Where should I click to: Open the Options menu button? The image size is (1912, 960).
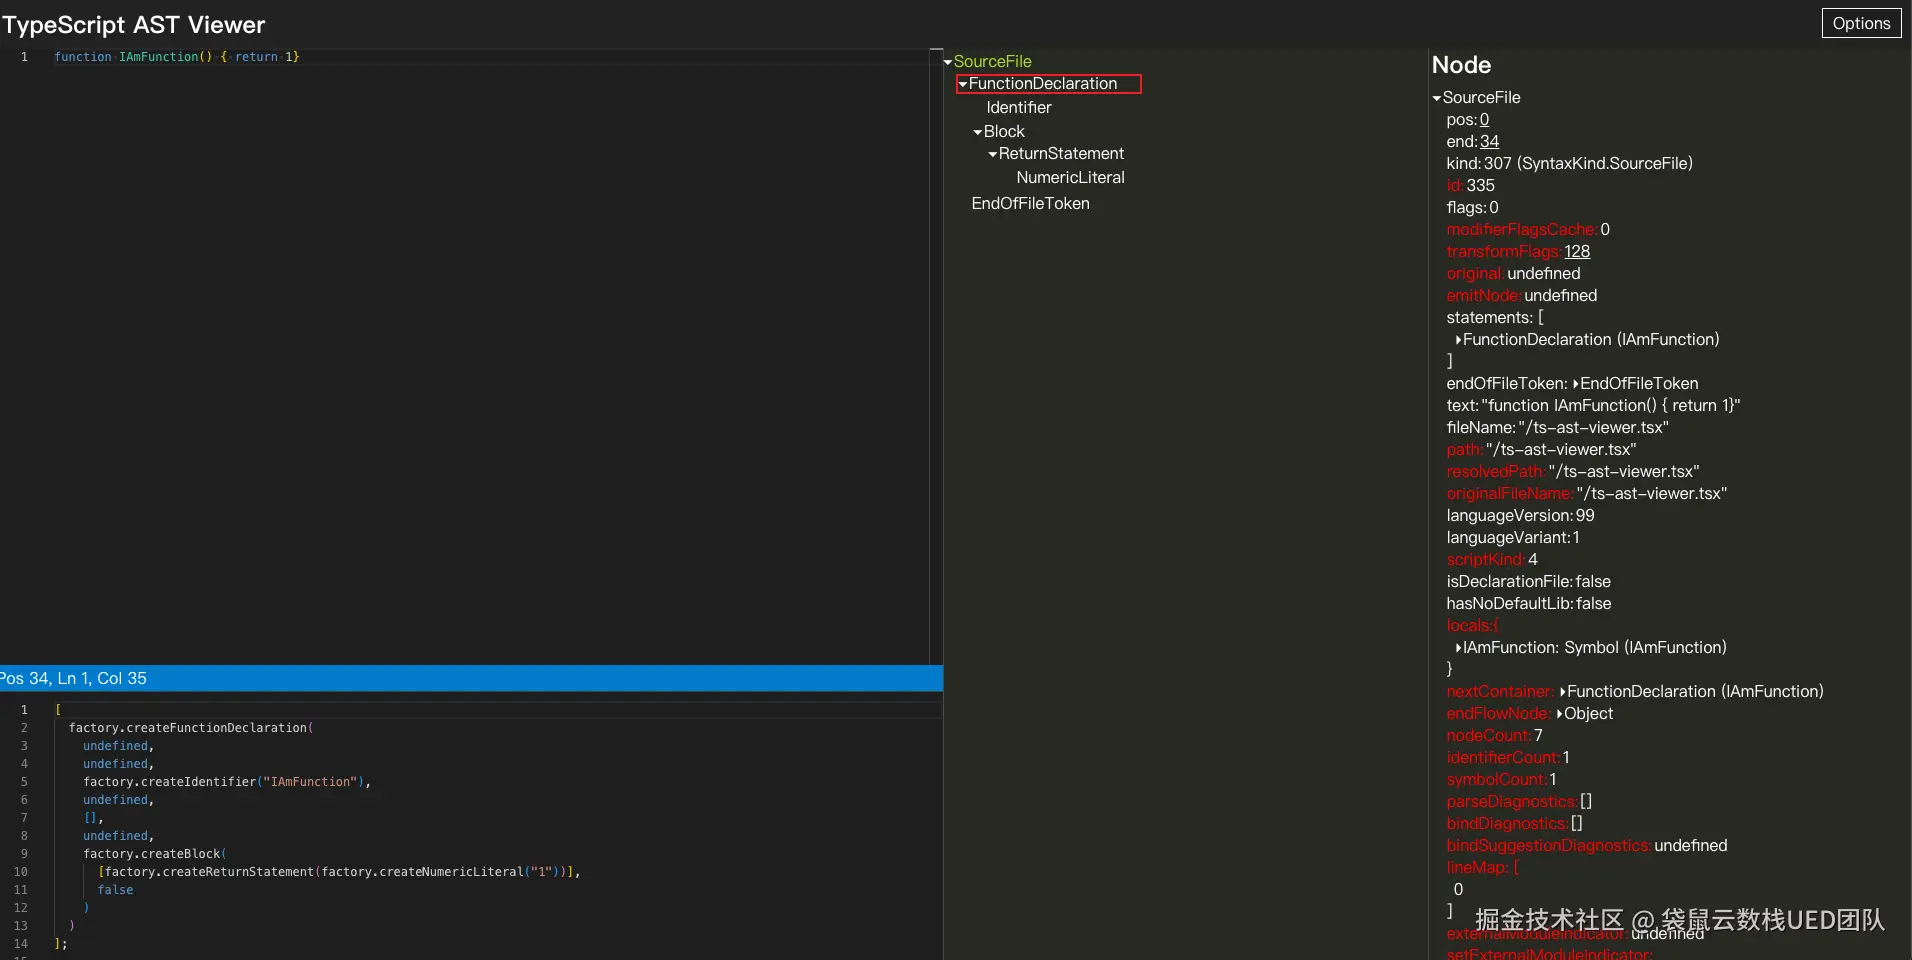(x=1861, y=24)
